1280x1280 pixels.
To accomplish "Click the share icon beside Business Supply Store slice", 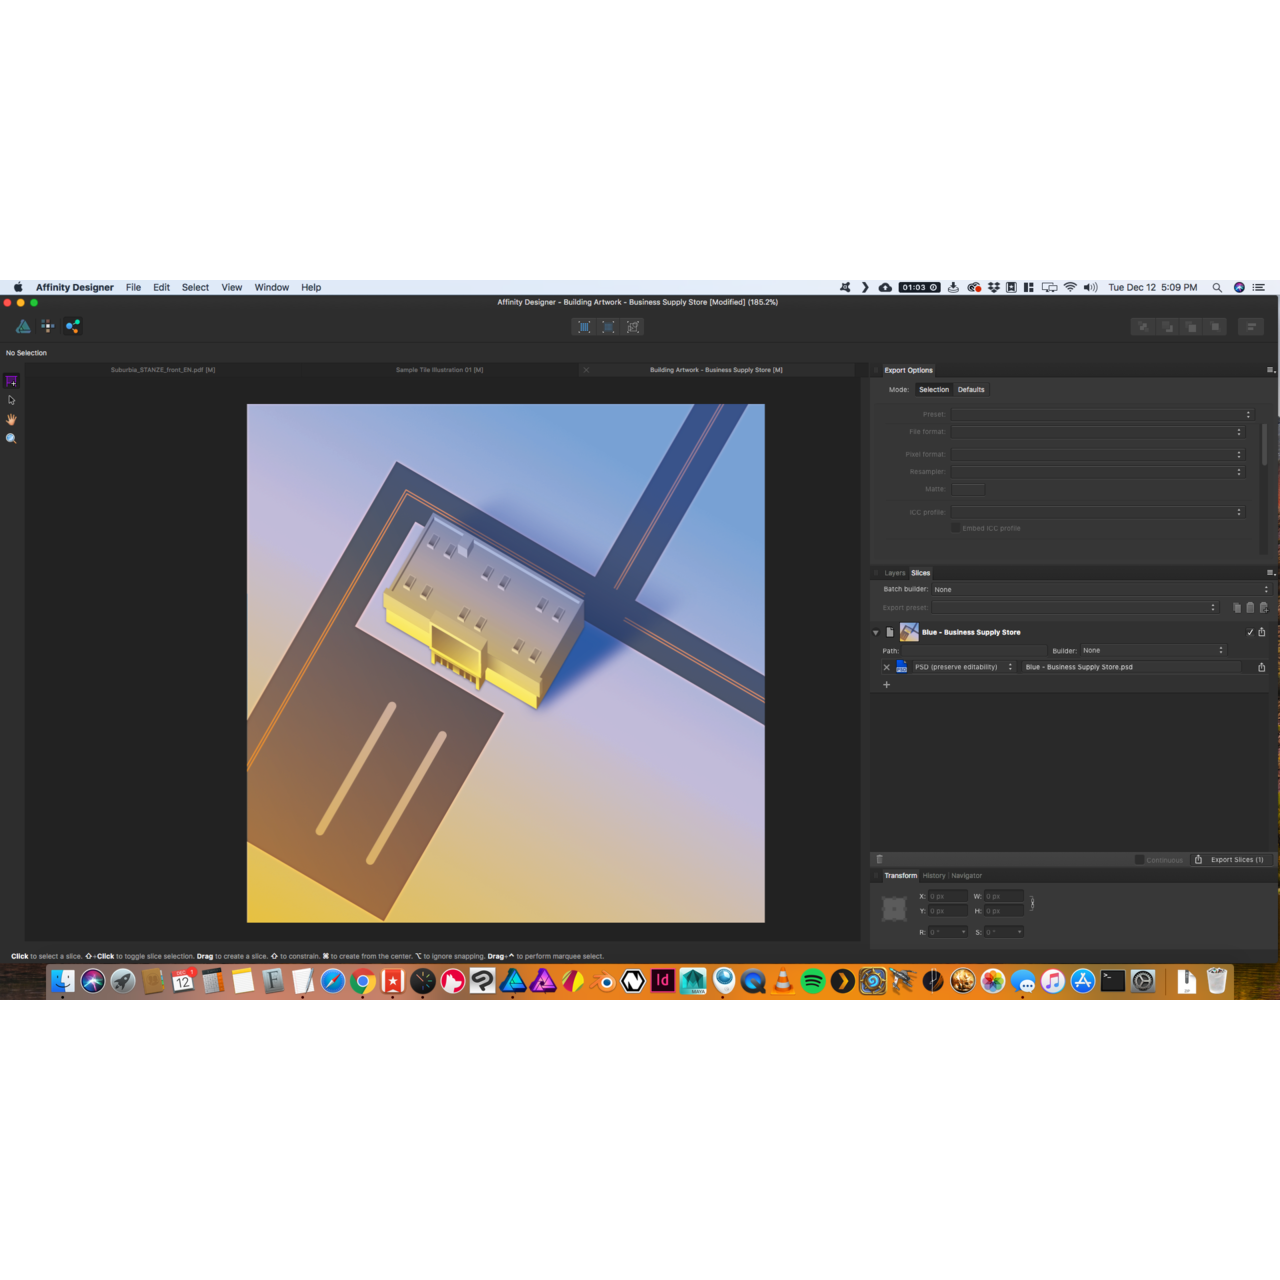I will 1262,632.
